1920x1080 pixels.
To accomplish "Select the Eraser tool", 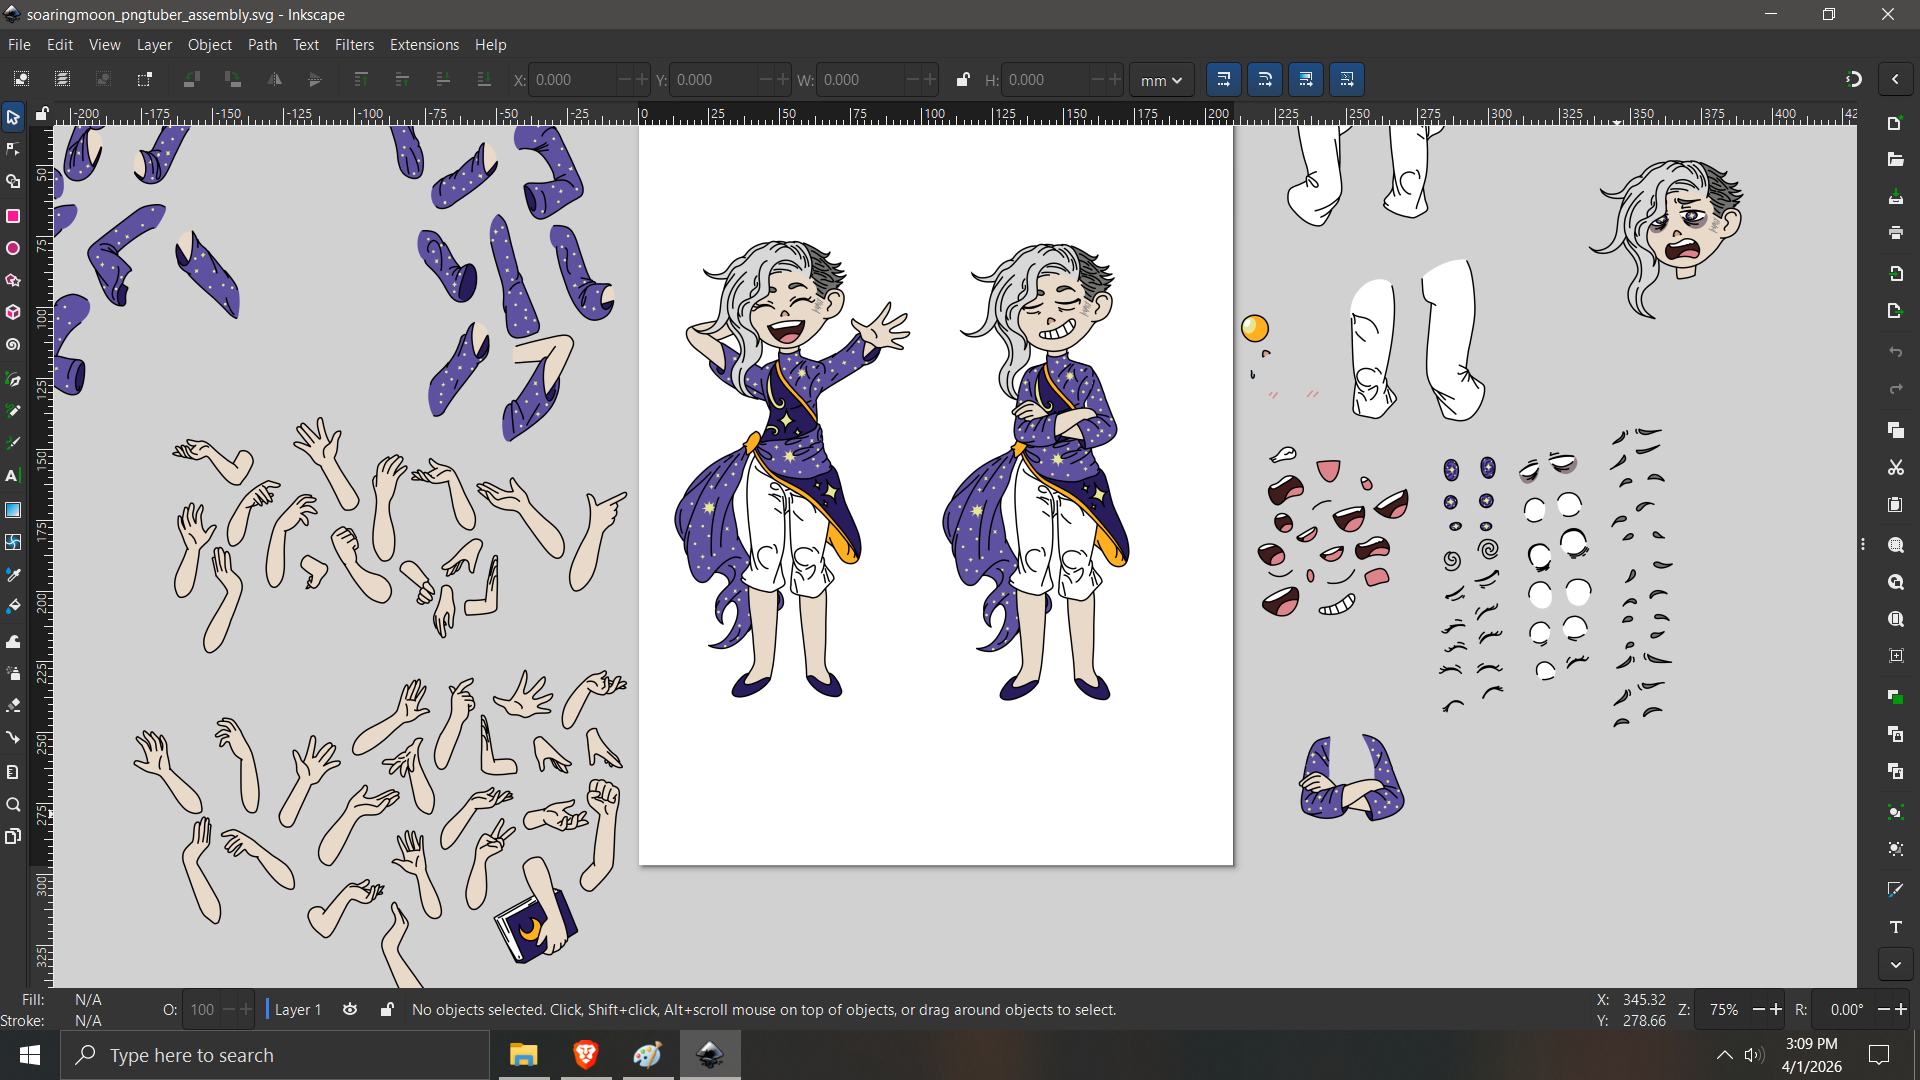I will (13, 706).
